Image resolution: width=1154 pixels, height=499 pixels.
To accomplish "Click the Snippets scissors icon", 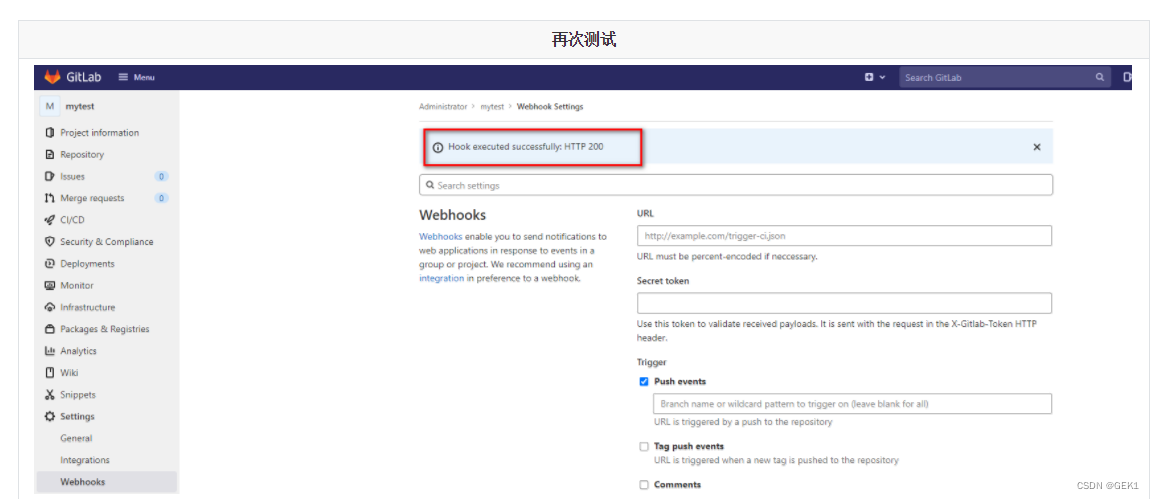I will (x=50, y=394).
